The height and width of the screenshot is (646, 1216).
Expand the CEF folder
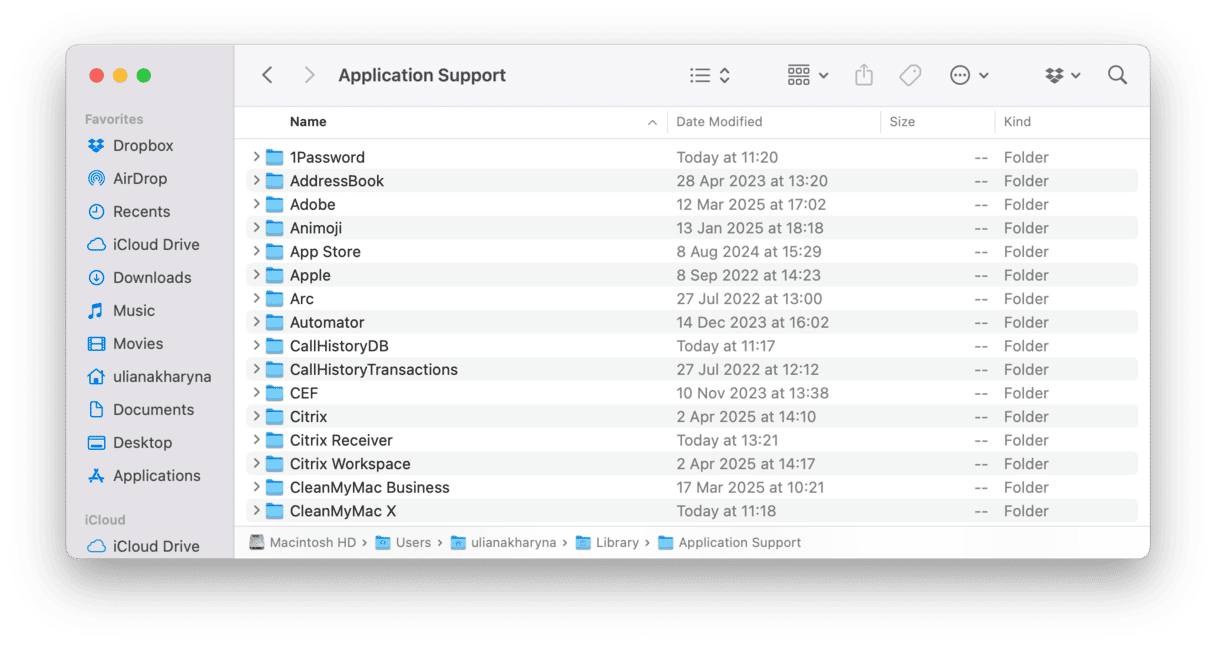[x=256, y=393]
